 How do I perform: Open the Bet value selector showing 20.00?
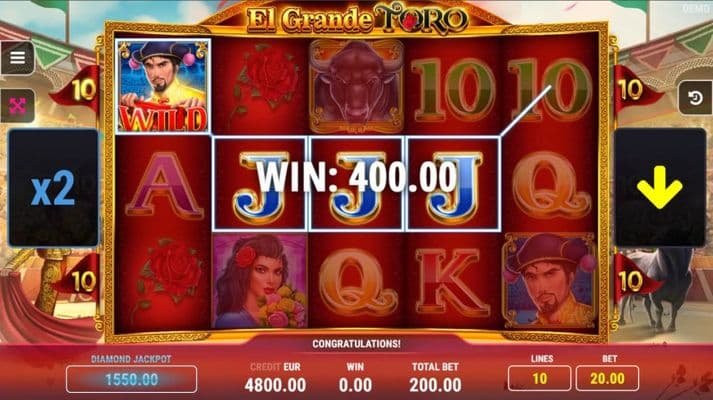[607, 378]
